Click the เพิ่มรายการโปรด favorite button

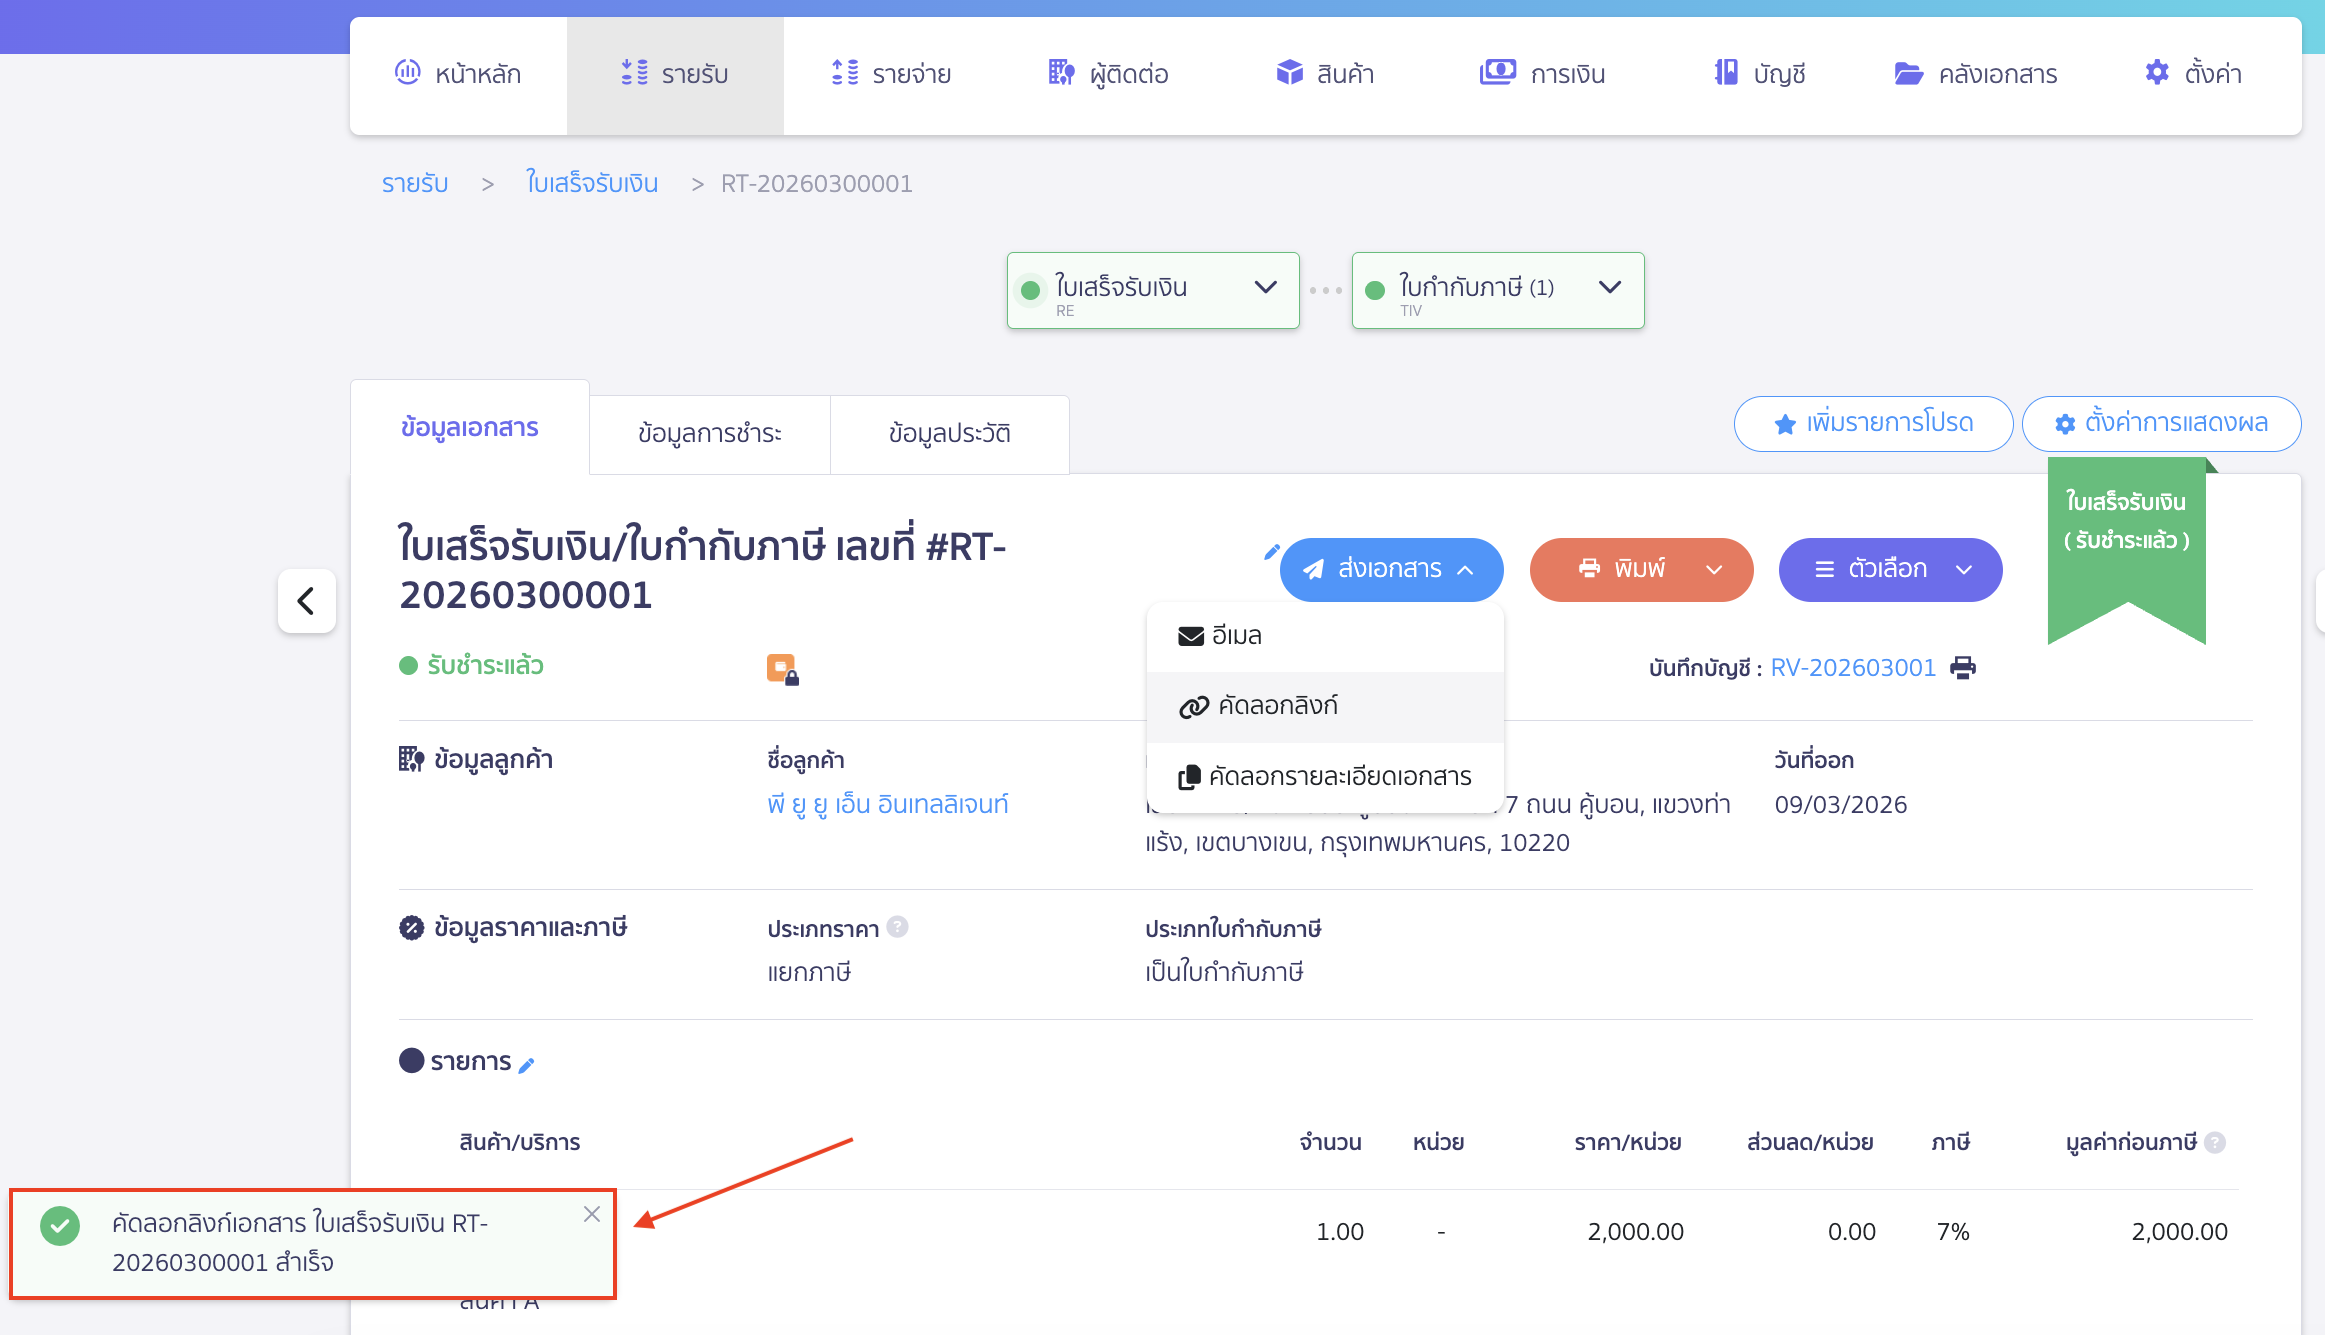coord(1873,423)
